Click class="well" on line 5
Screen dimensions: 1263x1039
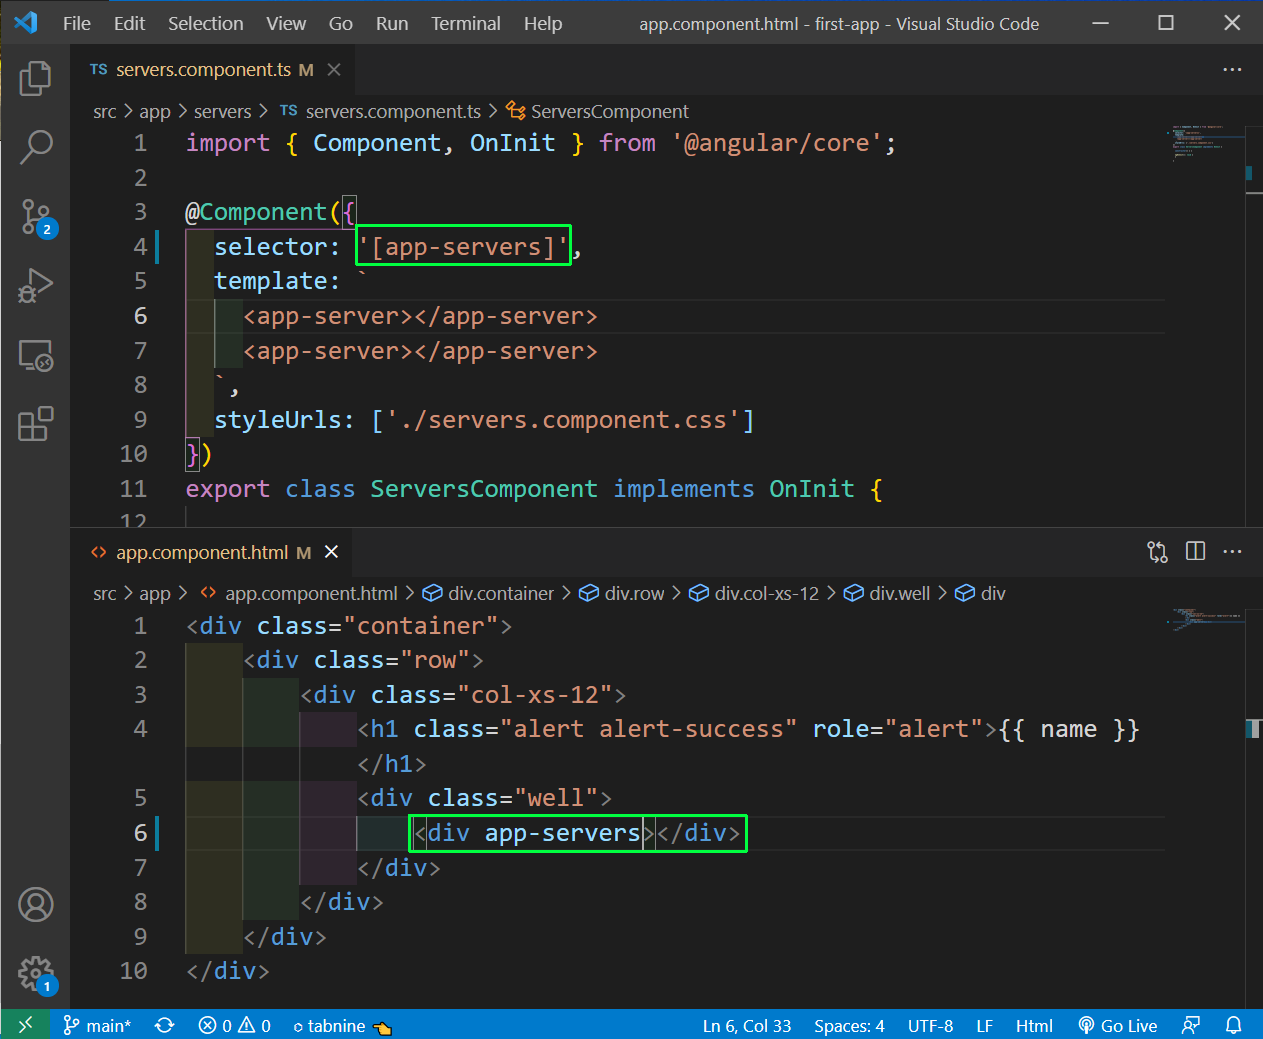pyautogui.click(x=513, y=798)
